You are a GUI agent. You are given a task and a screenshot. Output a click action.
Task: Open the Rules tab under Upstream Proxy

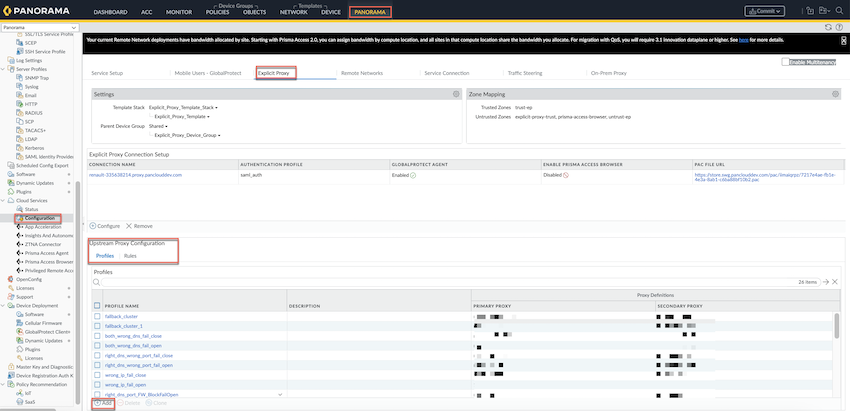point(130,256)
